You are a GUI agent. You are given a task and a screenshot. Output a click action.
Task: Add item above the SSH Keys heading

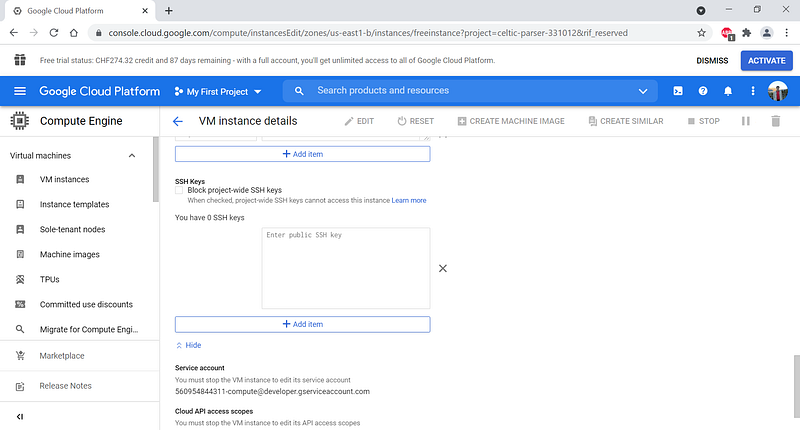303,154
